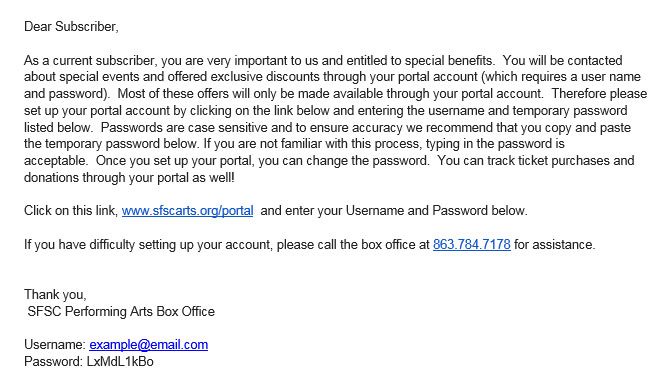Click the "Dear Subscriber," greeting

click(x=71, y=27)
